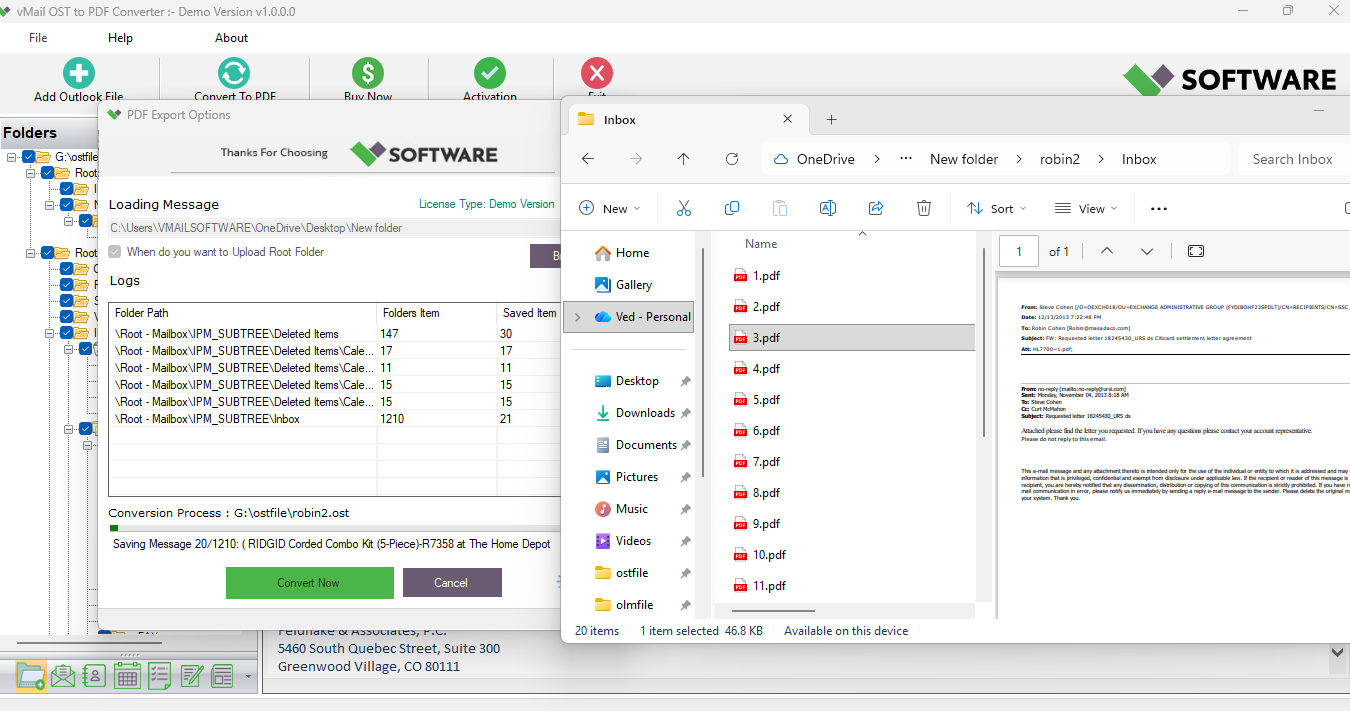Screen dimensions: 1350x711
Task: Click the Refresh icon in Explorer
Action: (x=732, y=159)
